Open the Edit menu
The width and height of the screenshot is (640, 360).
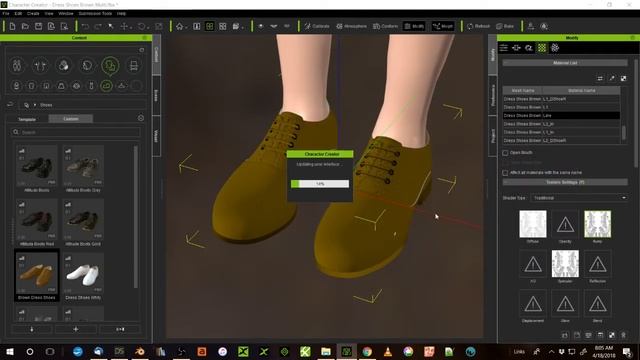click(x=18, y=13)
